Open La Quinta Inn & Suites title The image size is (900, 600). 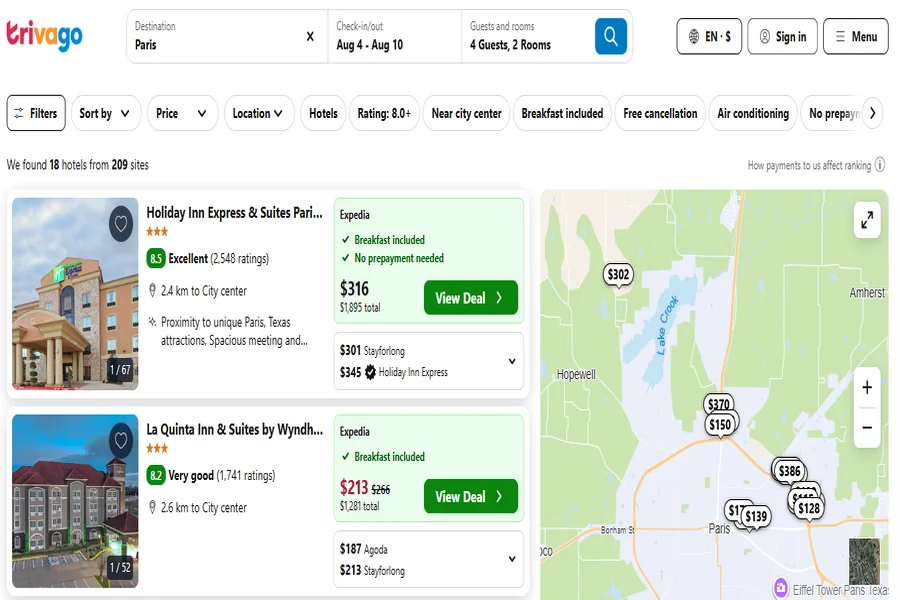(x=234, y=429)
